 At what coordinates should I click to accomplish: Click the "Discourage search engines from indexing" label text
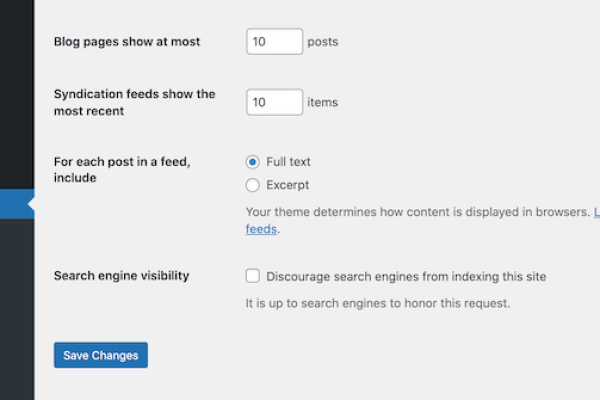(406, 276)
